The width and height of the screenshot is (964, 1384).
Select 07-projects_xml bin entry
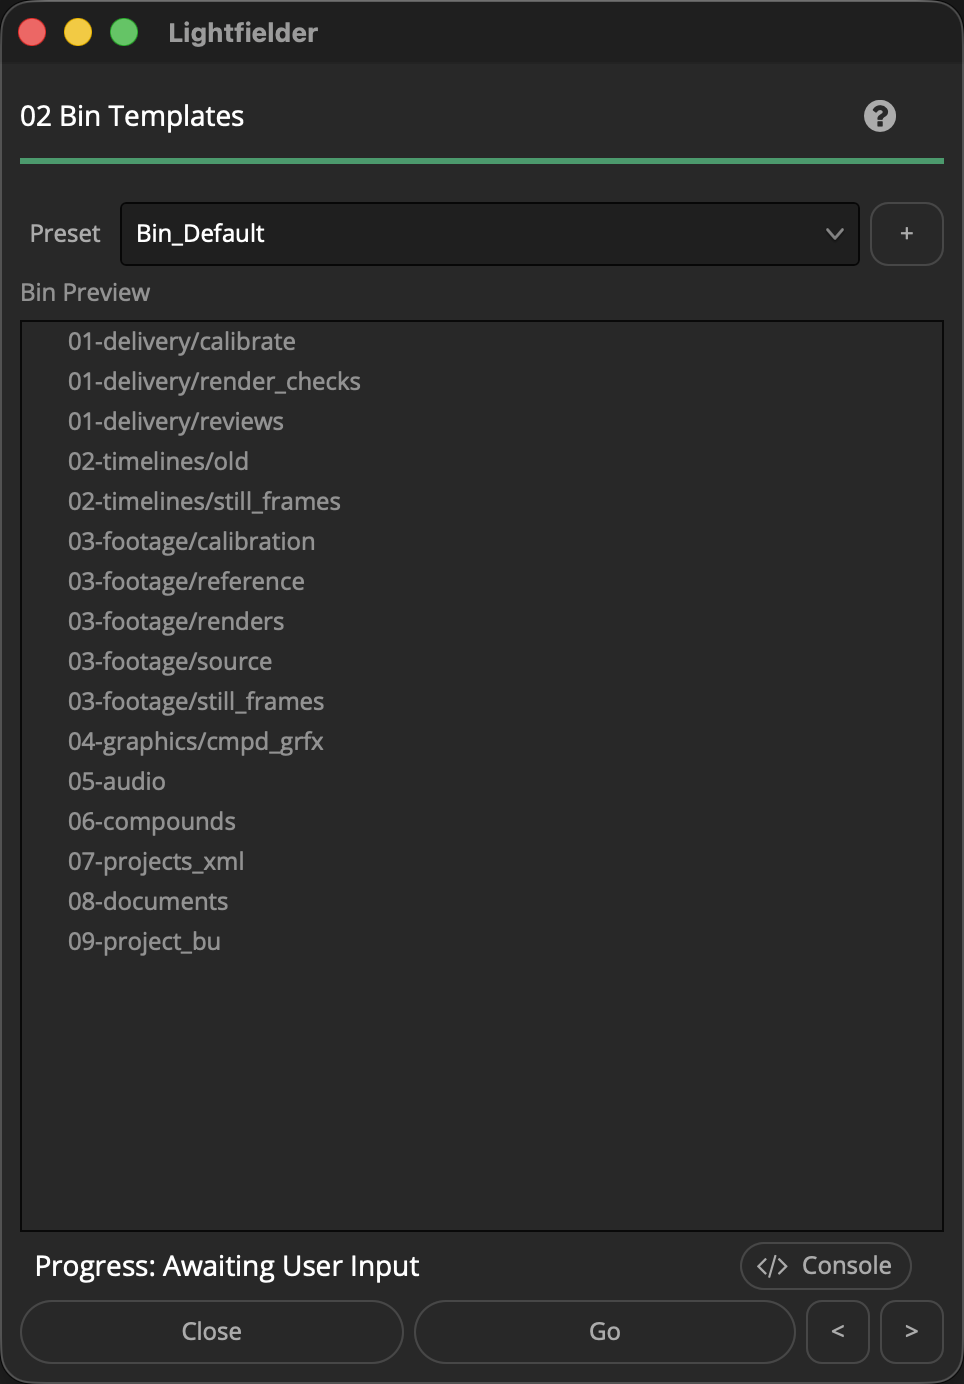pyautogui.click(x=156, y=862)
